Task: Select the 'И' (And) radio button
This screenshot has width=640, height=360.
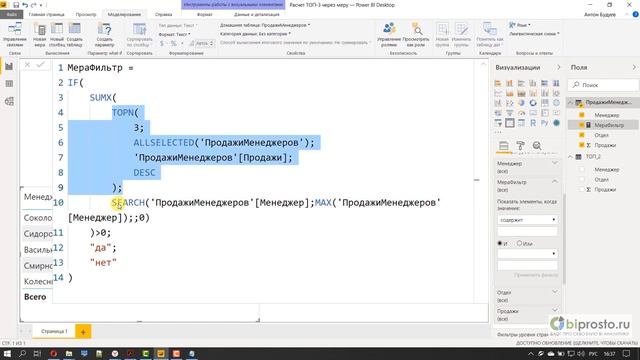Action: pos(500,243)
